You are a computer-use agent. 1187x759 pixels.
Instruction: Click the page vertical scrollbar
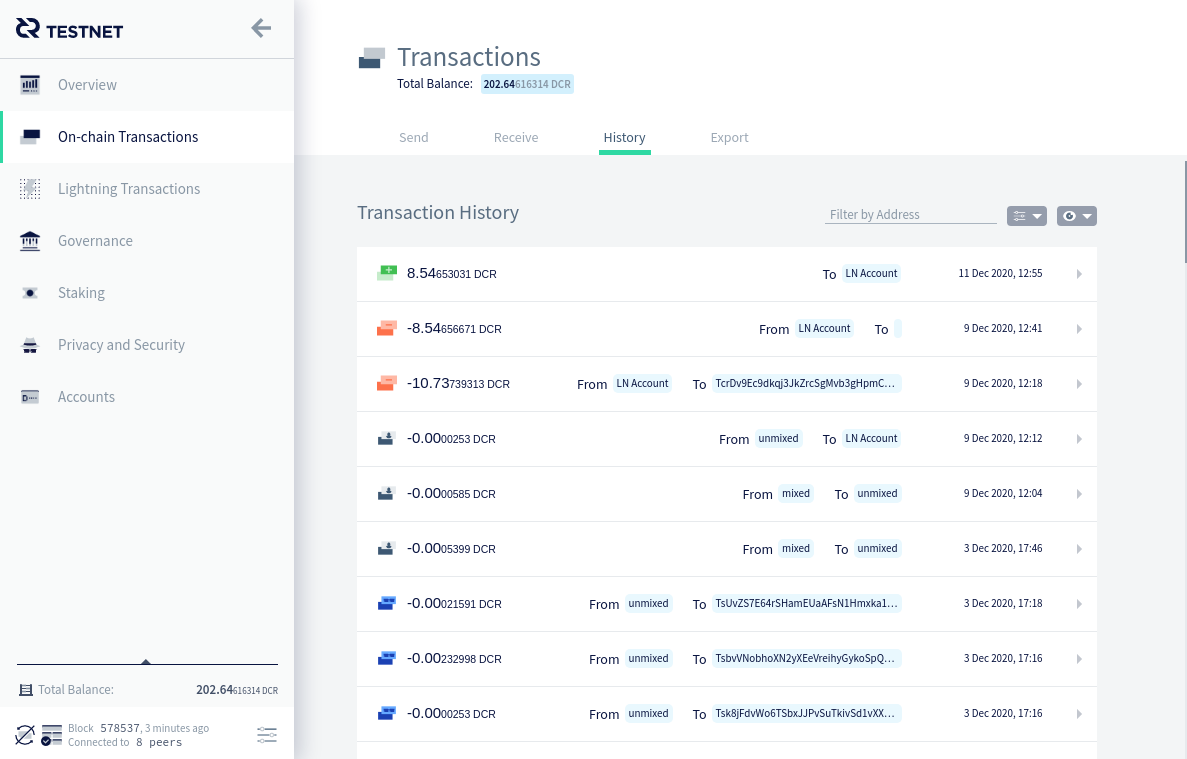point(1185,212)
